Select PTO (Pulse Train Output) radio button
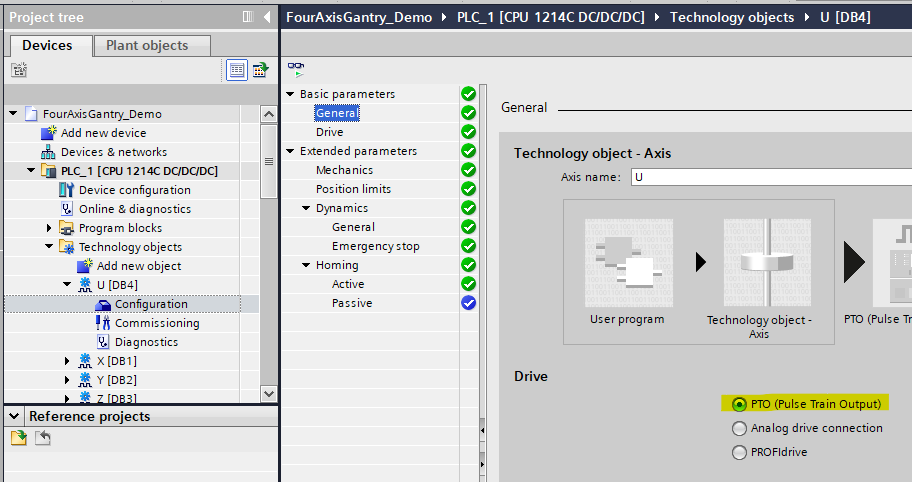Image resolution: width=912 pixels, height=482 pixels. point(739,404)
